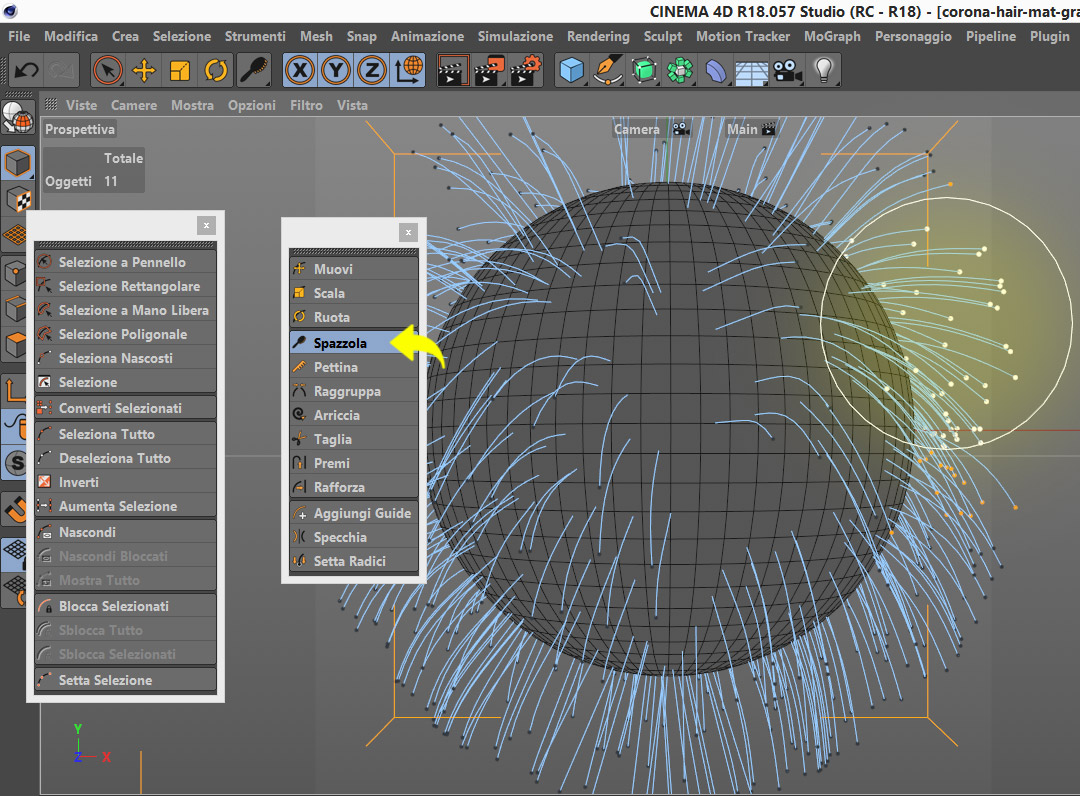Open the blue deformer objects icon

[x=716, y=70]
